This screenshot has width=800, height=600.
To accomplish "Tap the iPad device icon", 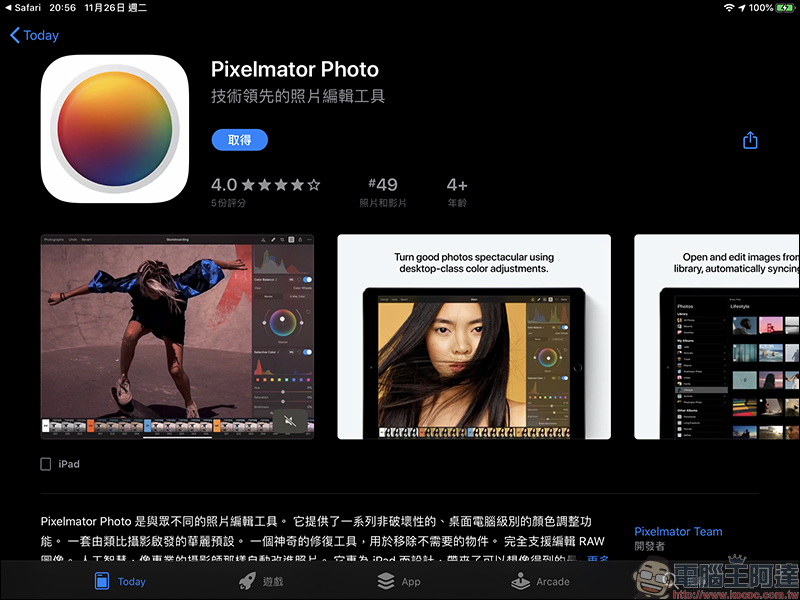I will [x=45, y=464].
